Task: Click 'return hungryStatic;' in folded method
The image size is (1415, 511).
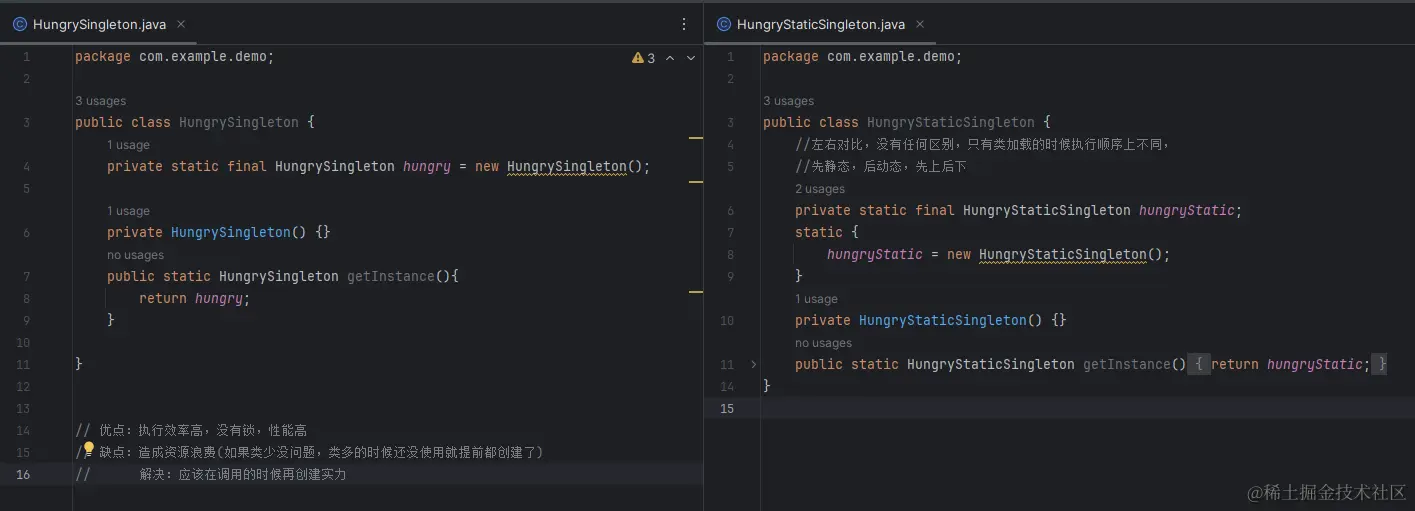Action: 1290,364
